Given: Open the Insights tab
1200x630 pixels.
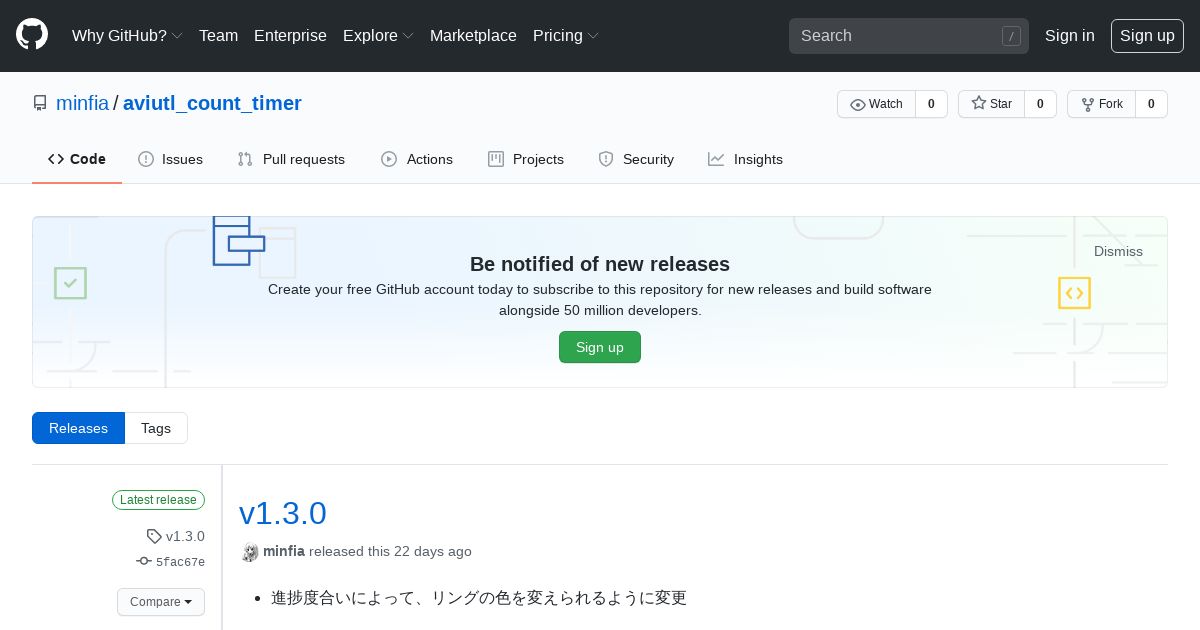Looking at the screenshot, I should coord(745,159).
